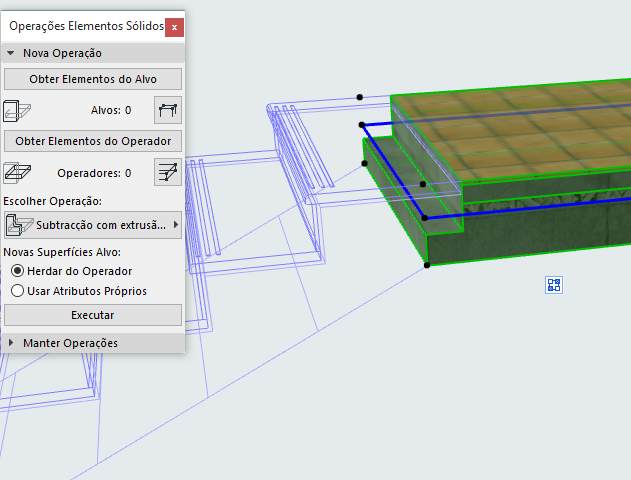This screenshot has width=631, height=480.
Task: Click the Alvos: 0 counter label
Action: [110, 111]
